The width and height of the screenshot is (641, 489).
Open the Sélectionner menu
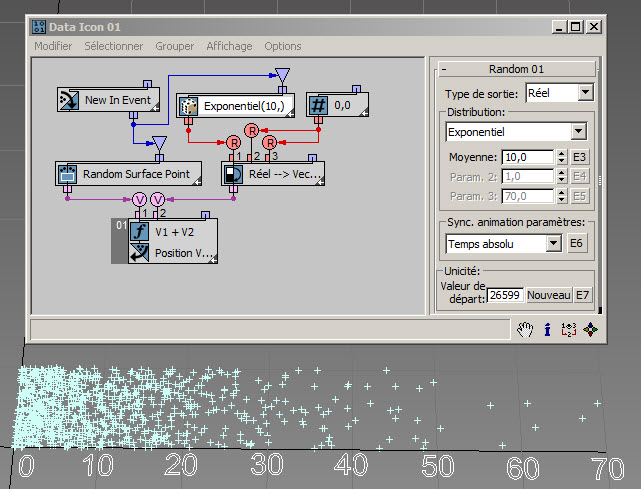click(114, 46)
